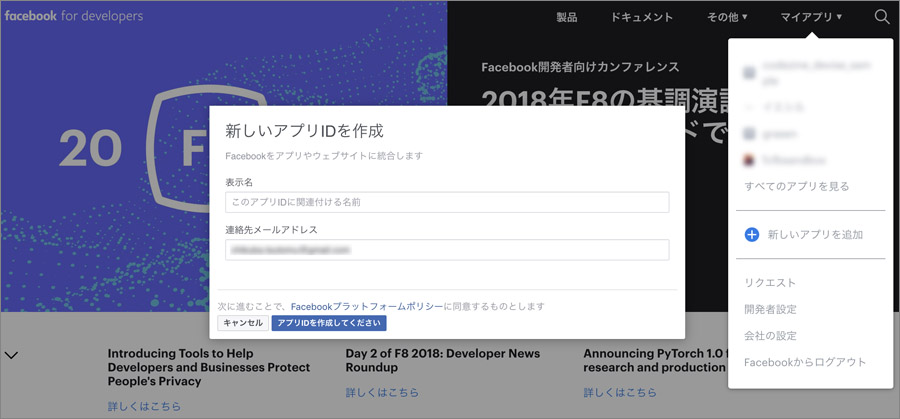This screenshot has height=419, width=900.
Task: Open the Facebookプラットフォームポリシー link
Action: point(367,307)
